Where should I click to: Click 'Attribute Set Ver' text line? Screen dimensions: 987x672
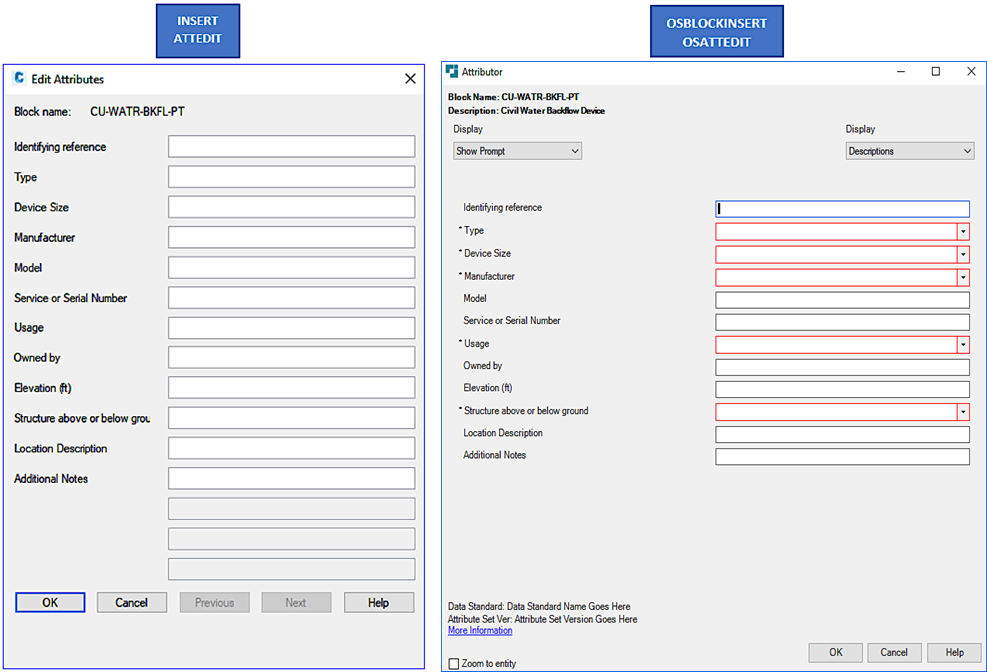coord(543,619)
